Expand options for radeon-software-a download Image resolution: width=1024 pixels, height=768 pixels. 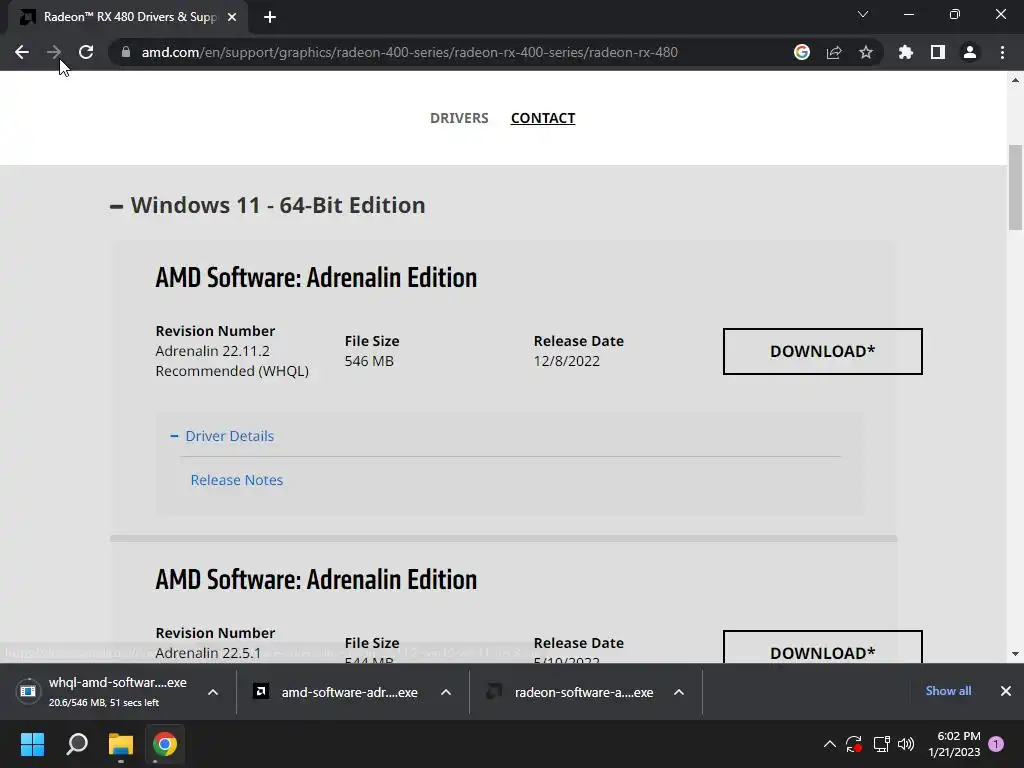[x=679, y=692]
